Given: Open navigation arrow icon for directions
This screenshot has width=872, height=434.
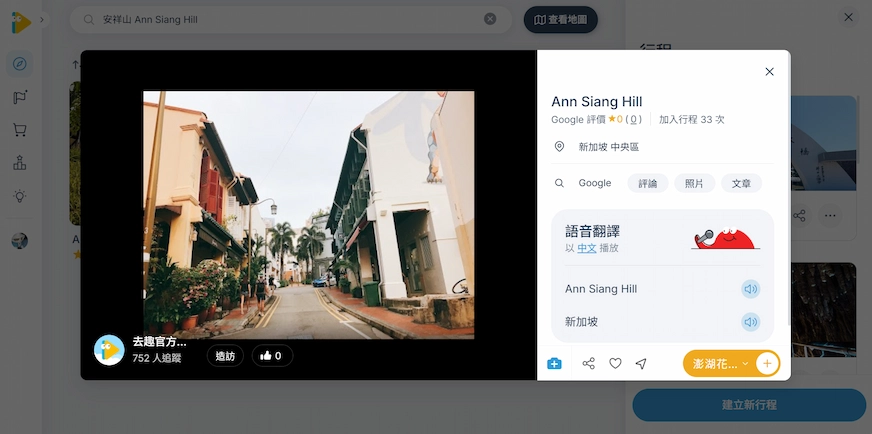Looking at the screenshot, I should (641, 363).
